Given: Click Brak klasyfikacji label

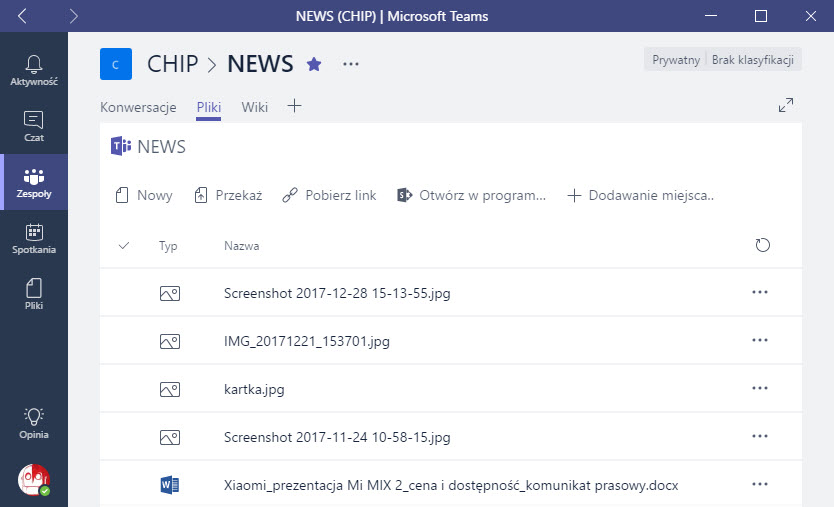Looking at the screenshot, I should click(x=753, y=60).
